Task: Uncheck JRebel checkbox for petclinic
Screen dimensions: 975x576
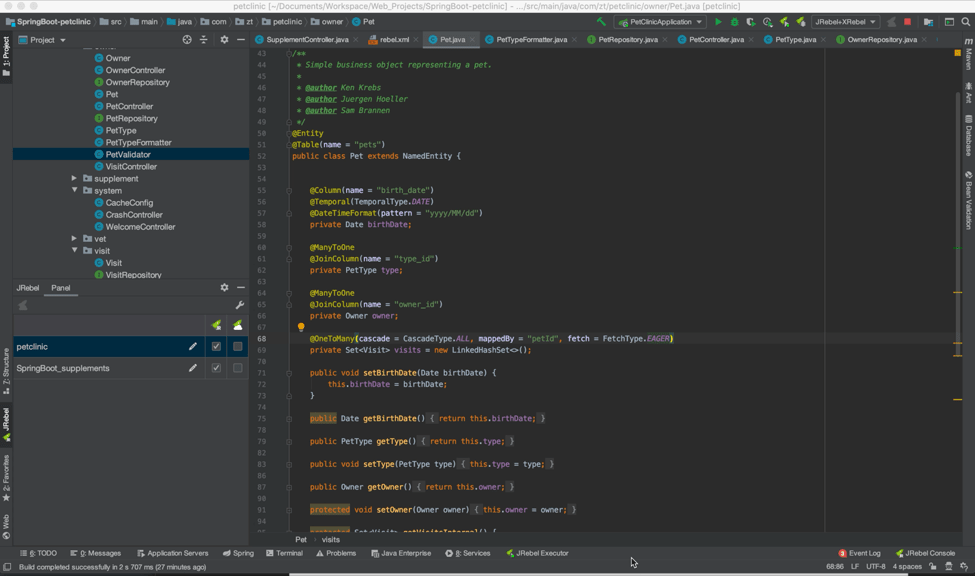Action: click(216, 346)
